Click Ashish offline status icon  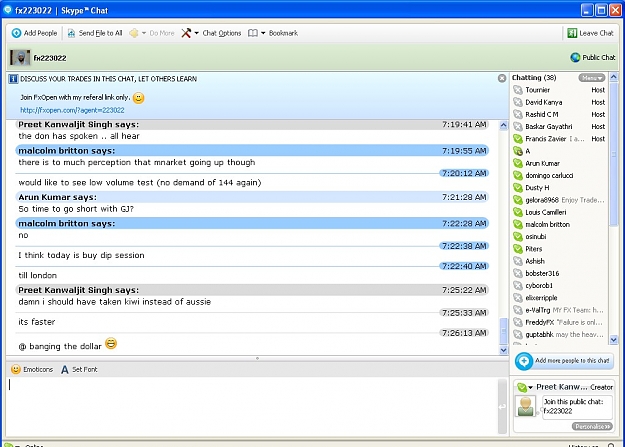point(518,261)
